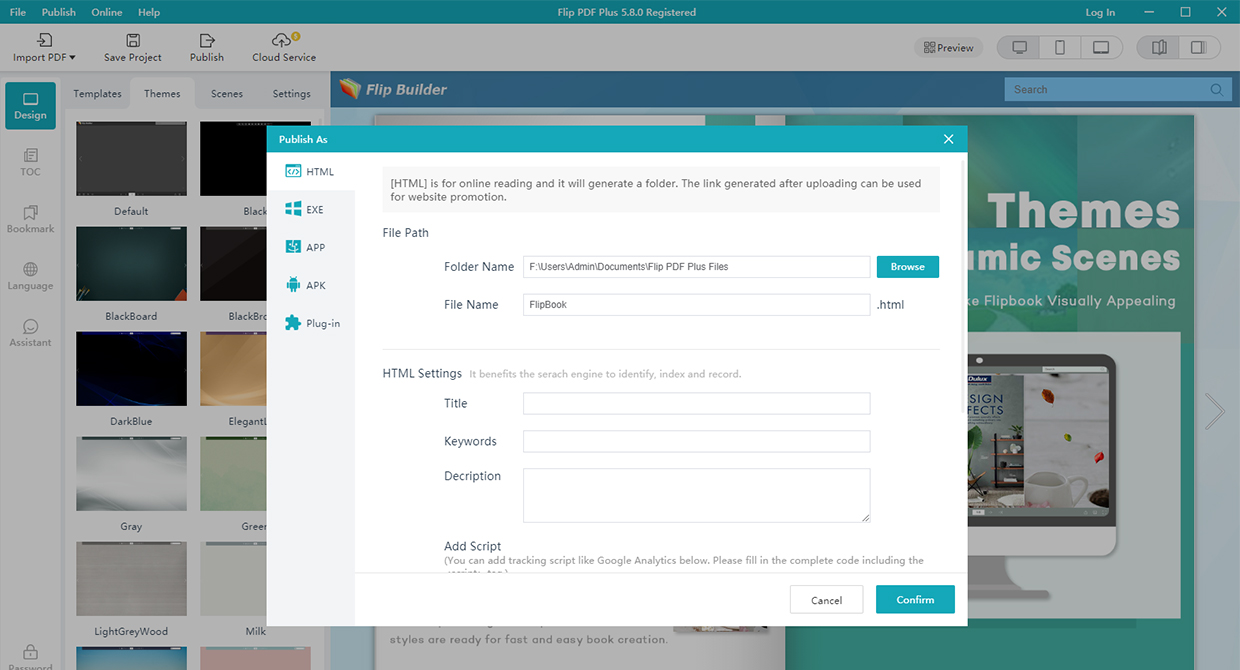This screenshot has width=1240, height=670.
Task: Open the Assistant sidebar panel
Action: click(x=30, y=333)
